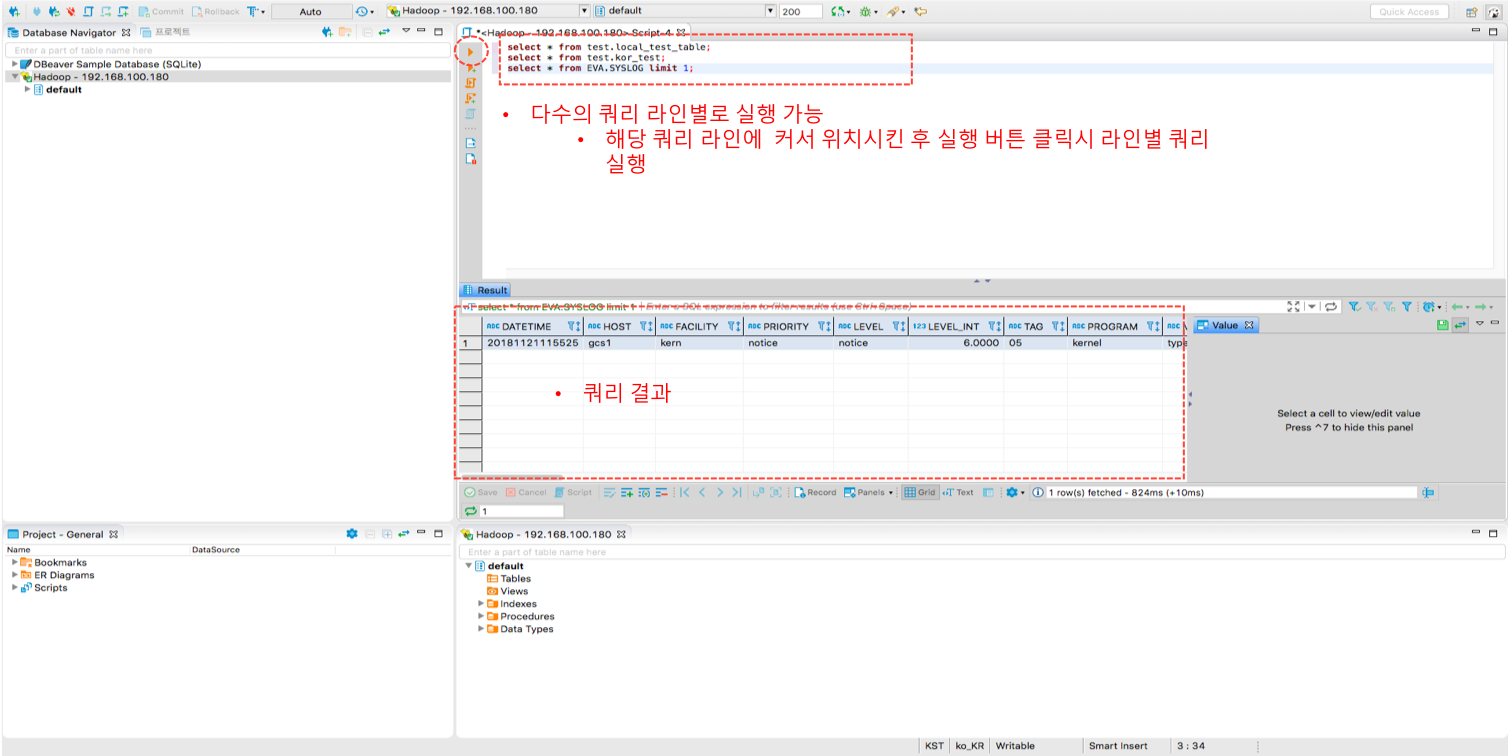
Task: Click the cell value 20181121115525
Action: point(533,343)
